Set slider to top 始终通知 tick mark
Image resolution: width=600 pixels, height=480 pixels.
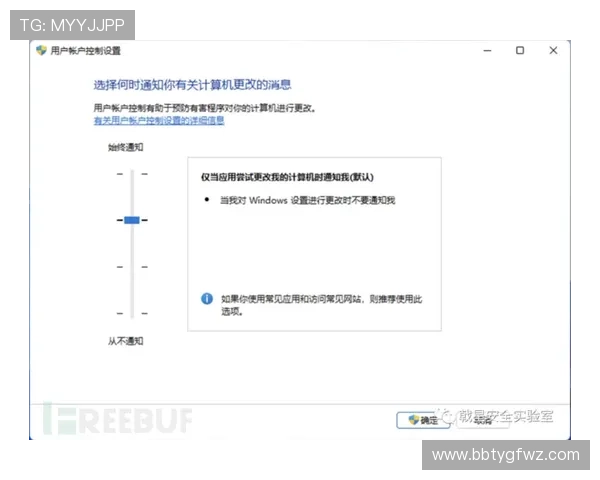coord(132,174)
